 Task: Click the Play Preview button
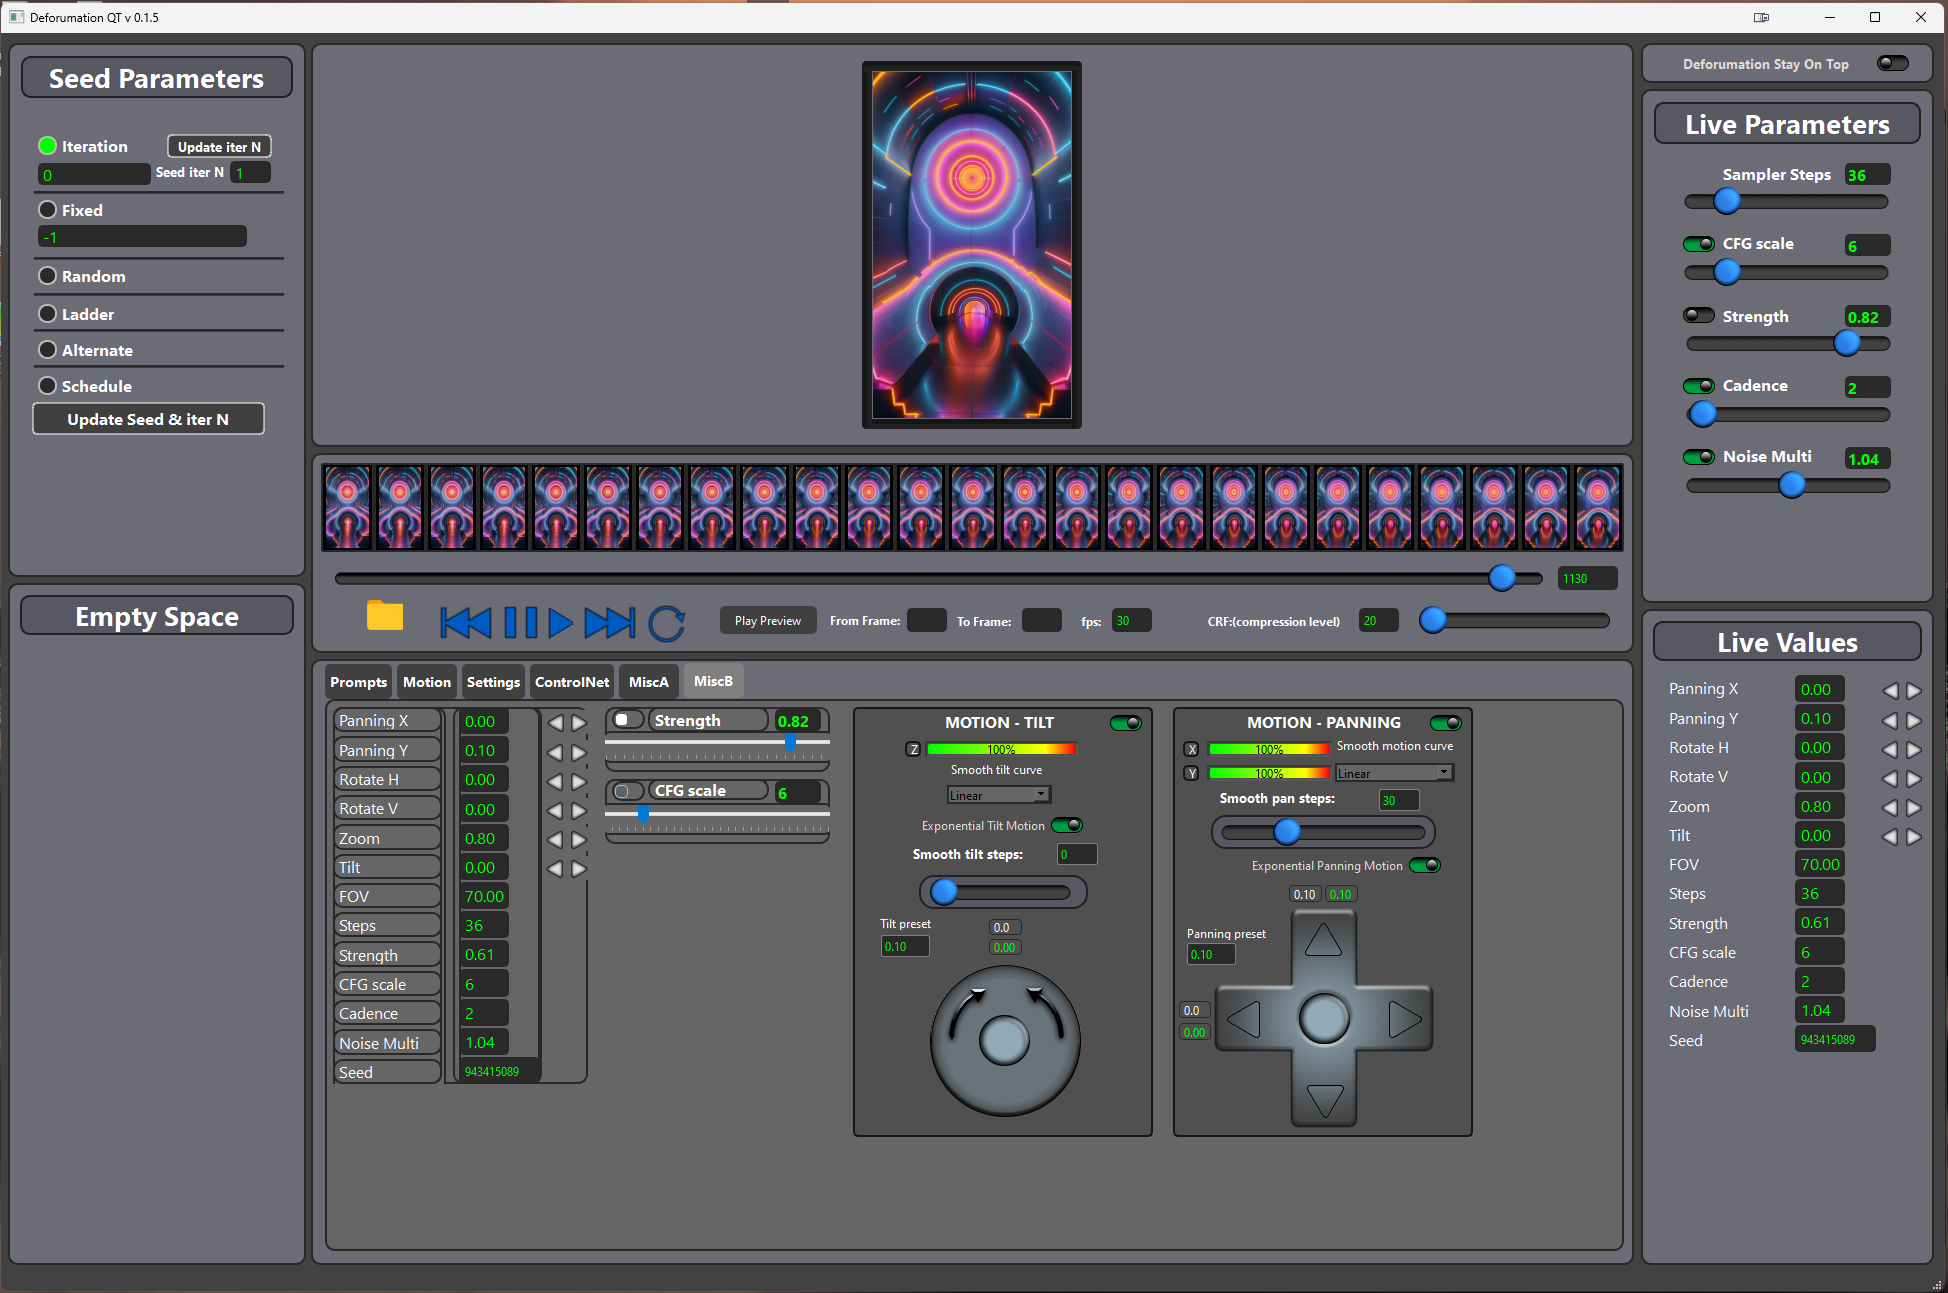pyautogui.click(x=767, y=620)
